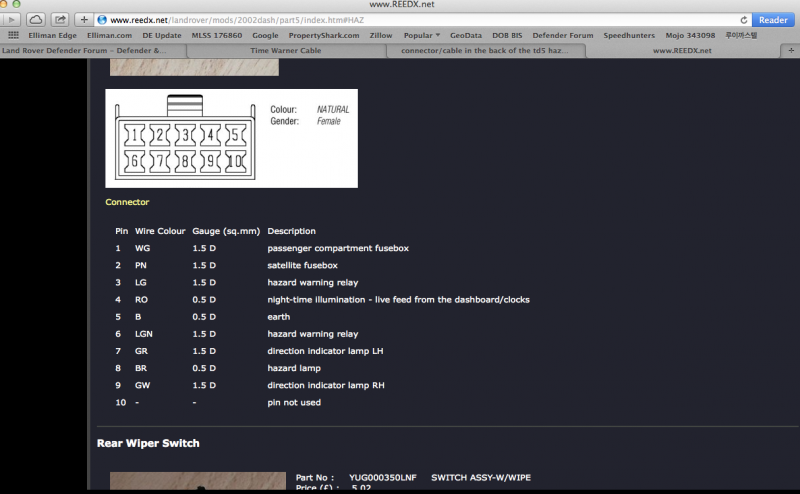The width and height of the screenshot is (800, 494).
Task: Click part number YUG000350LNF
Action: 383,478
